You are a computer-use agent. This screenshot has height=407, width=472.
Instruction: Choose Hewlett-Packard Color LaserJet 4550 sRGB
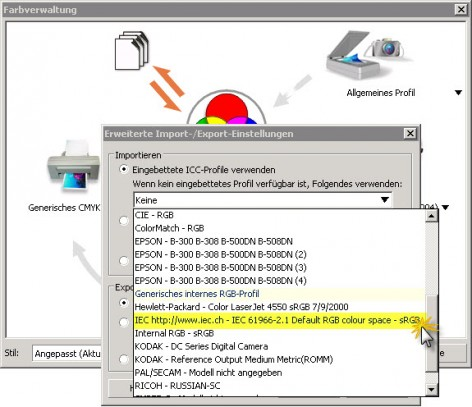(x=279, y=307)
